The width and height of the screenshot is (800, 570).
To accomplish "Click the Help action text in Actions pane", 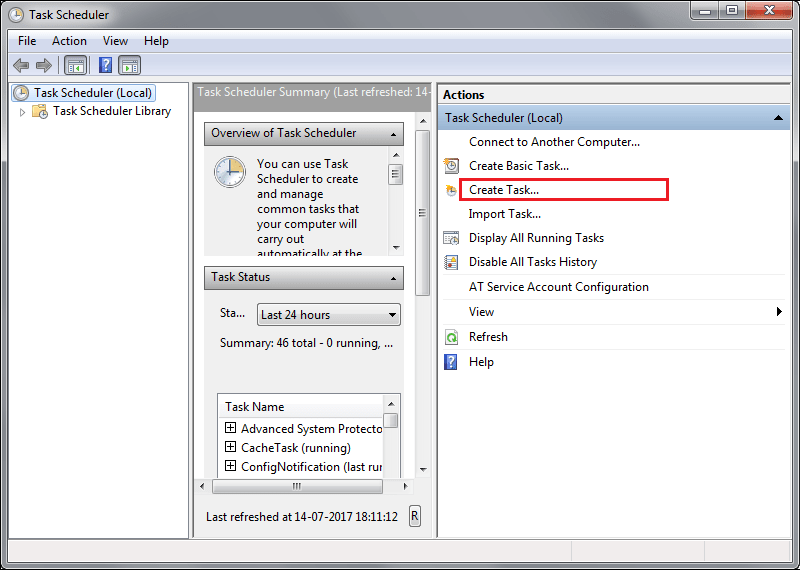I will pos(481,362).
